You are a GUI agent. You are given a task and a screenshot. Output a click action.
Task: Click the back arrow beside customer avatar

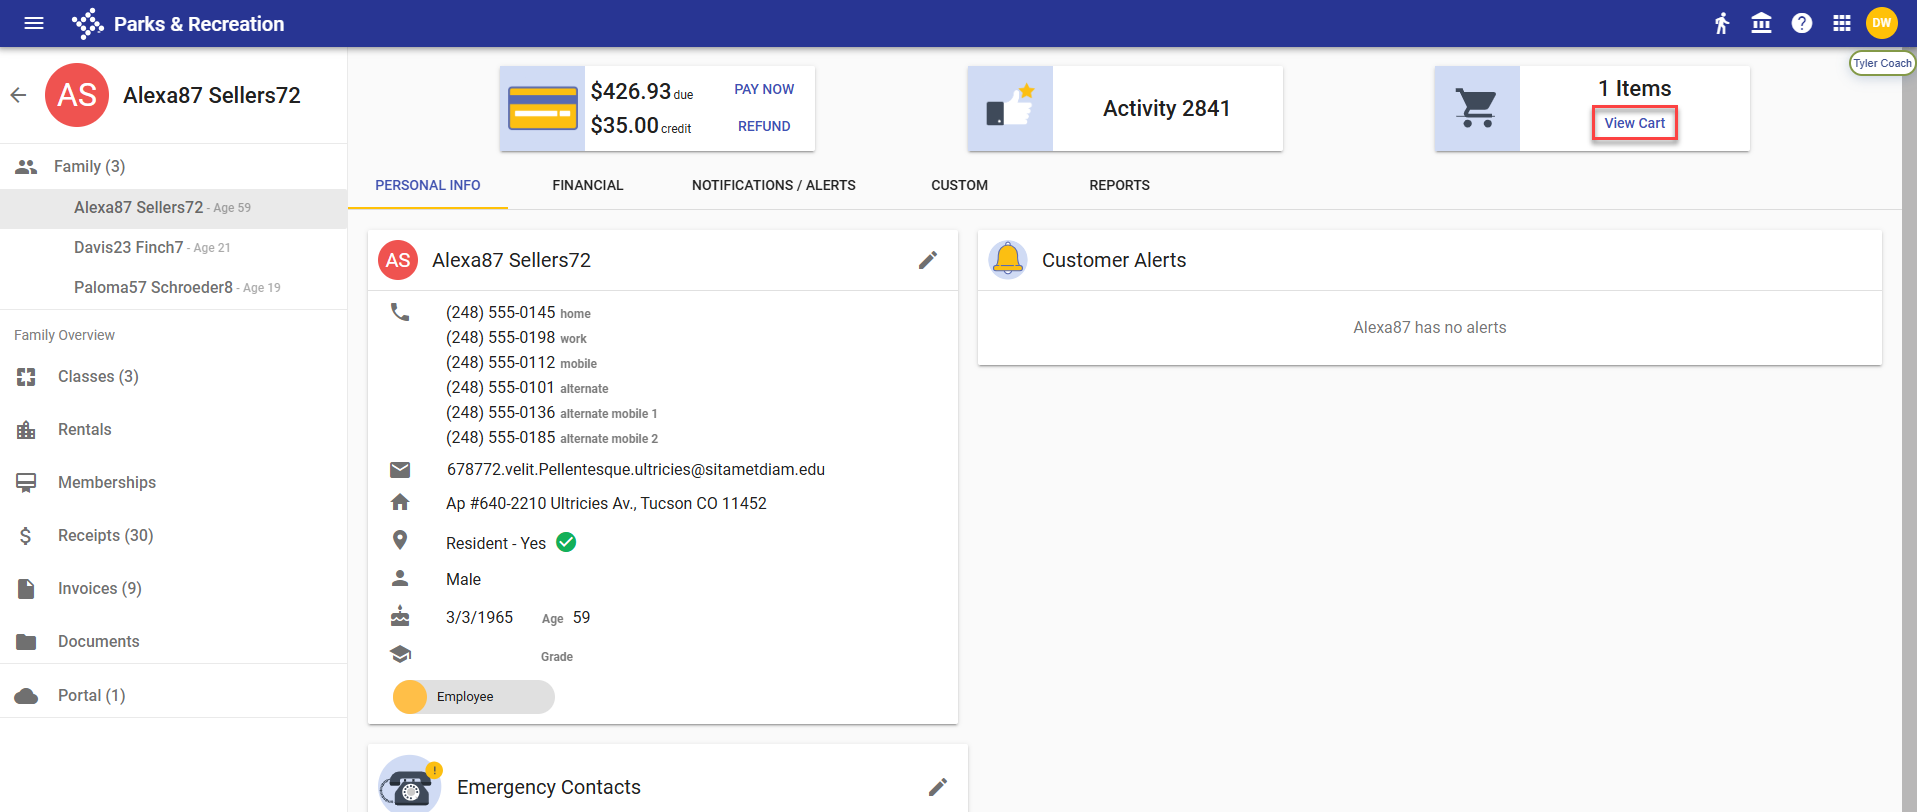[18, 95]
